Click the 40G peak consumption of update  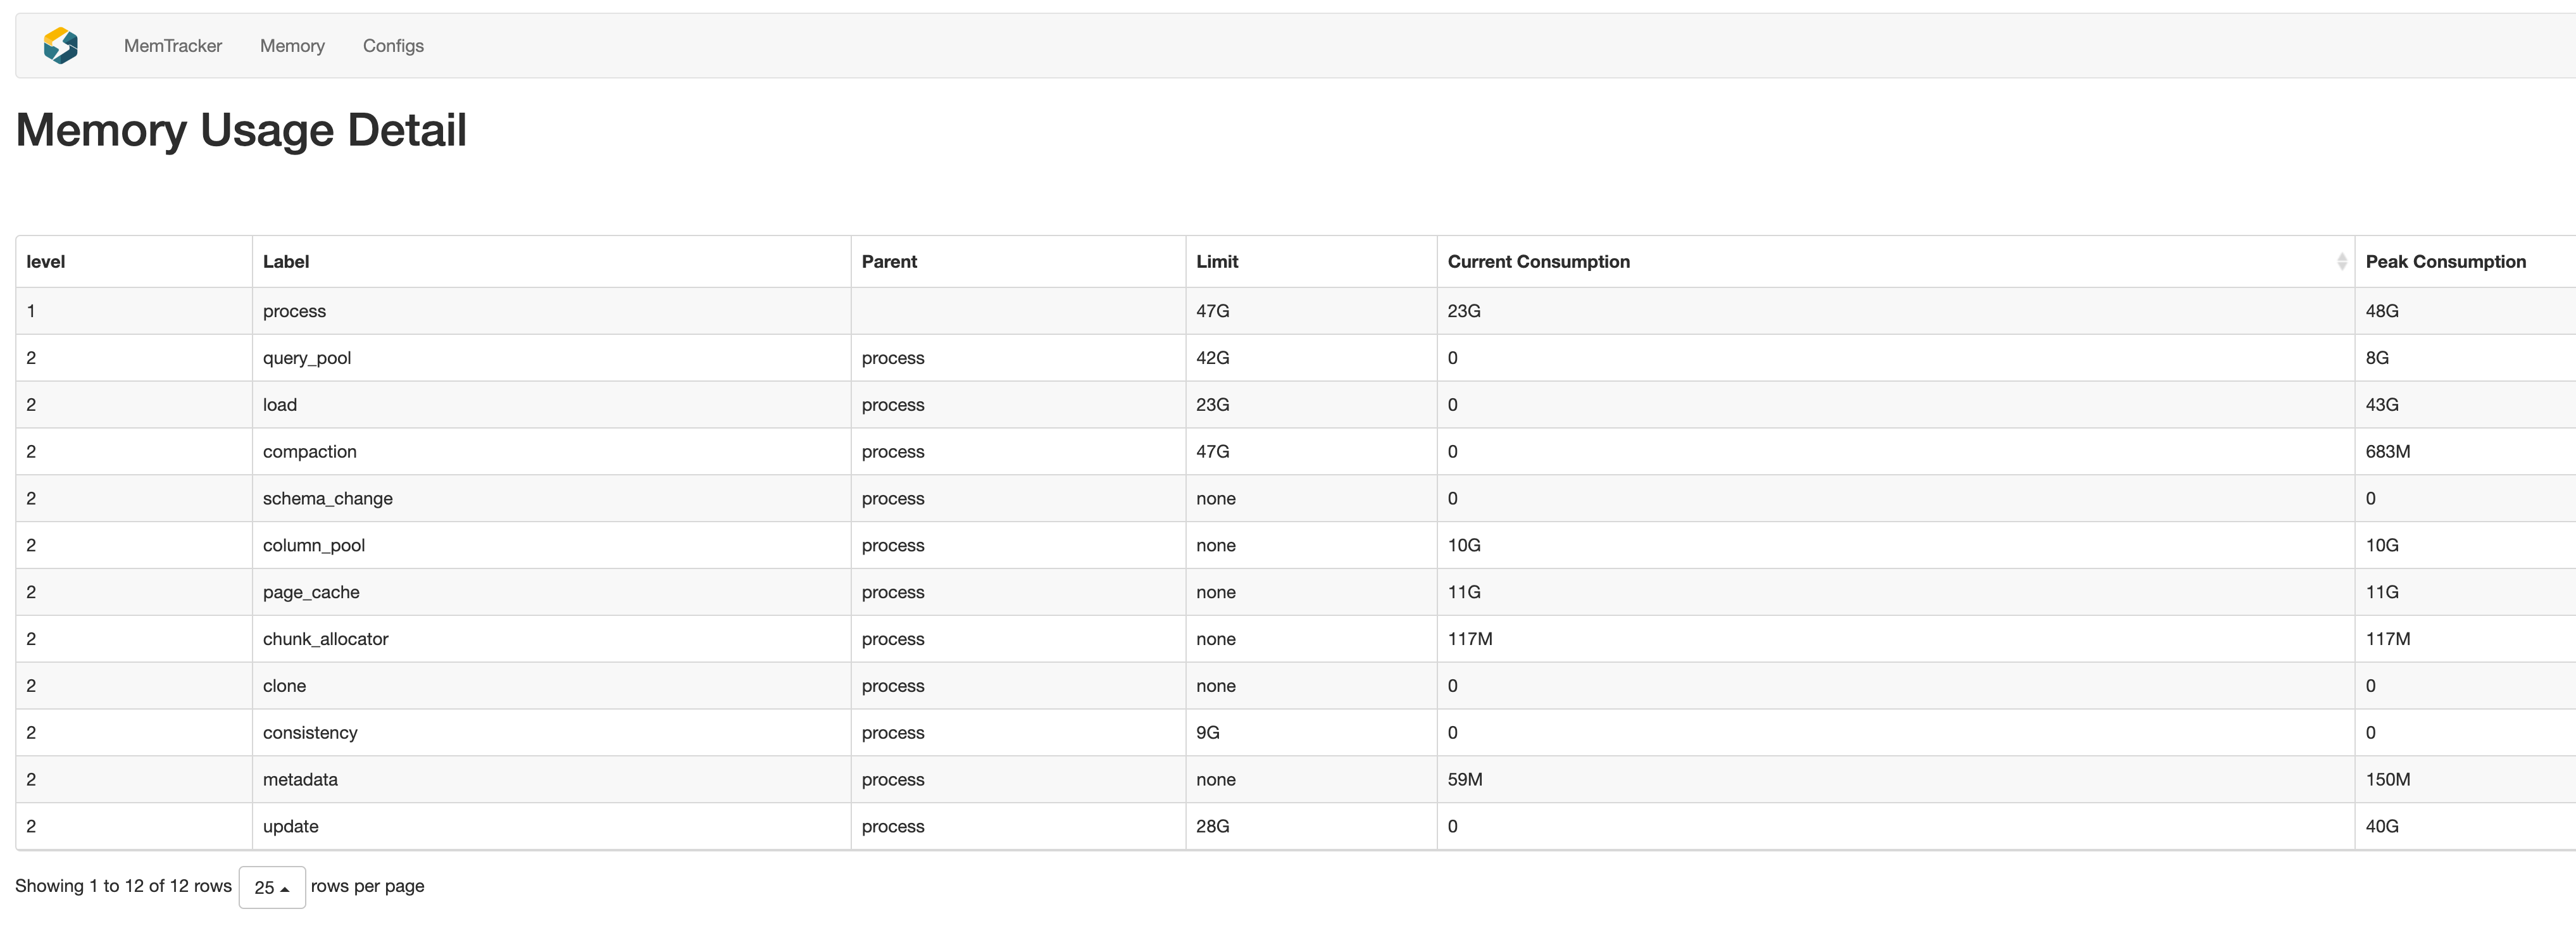click(x=2382, y=827)
